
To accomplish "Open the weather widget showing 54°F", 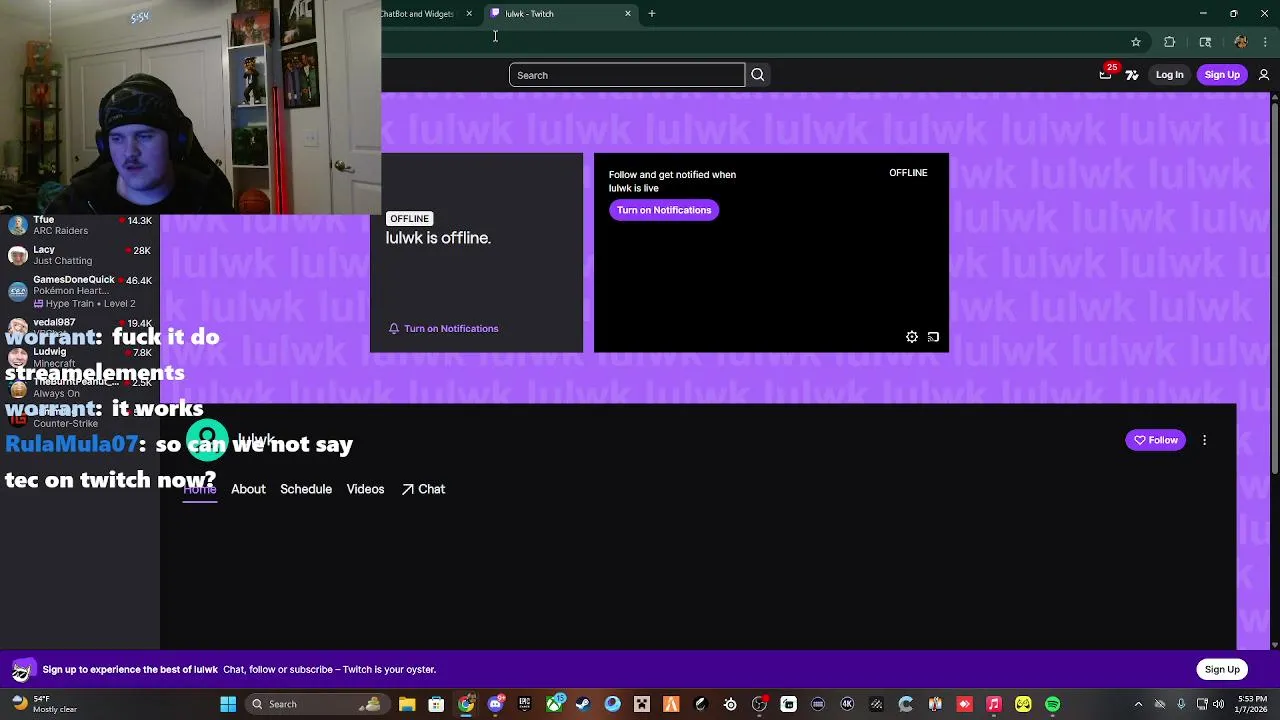I will coord(44,704).
